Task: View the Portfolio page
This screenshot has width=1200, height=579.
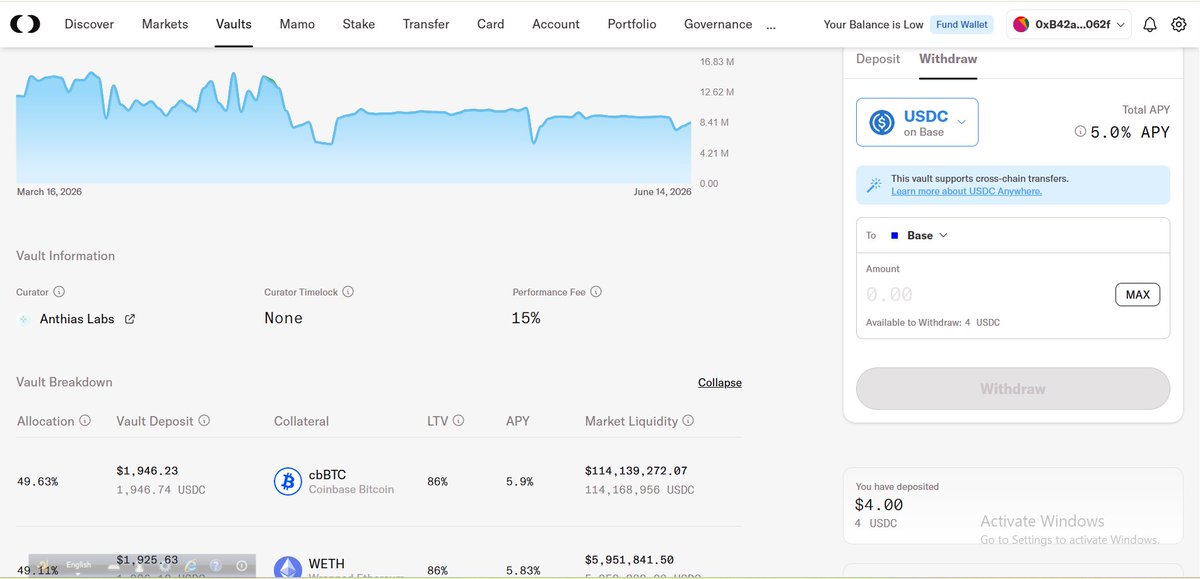Action: click(x=632, y=24)
